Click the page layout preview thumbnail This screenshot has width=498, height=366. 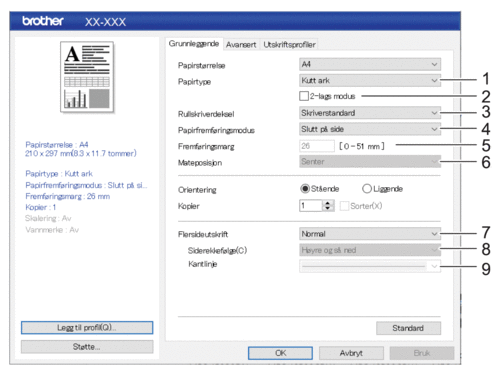87,77
